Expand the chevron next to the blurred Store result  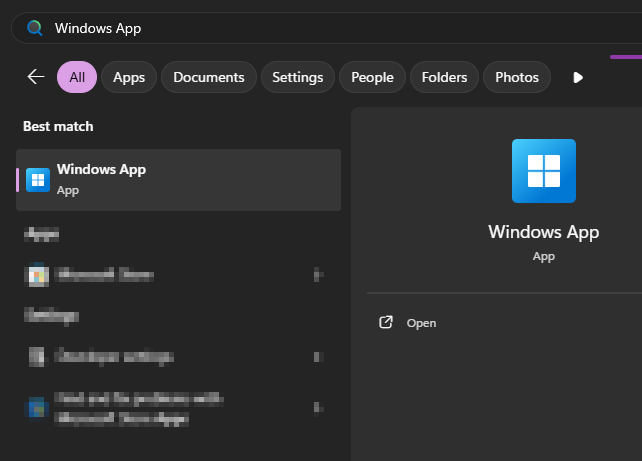tap(317, 274)
